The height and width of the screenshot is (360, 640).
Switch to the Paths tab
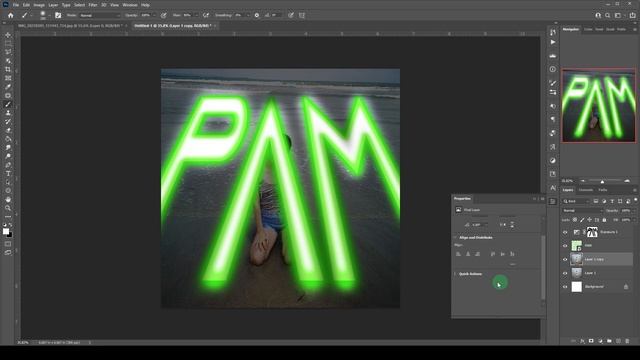pos(603,190)
